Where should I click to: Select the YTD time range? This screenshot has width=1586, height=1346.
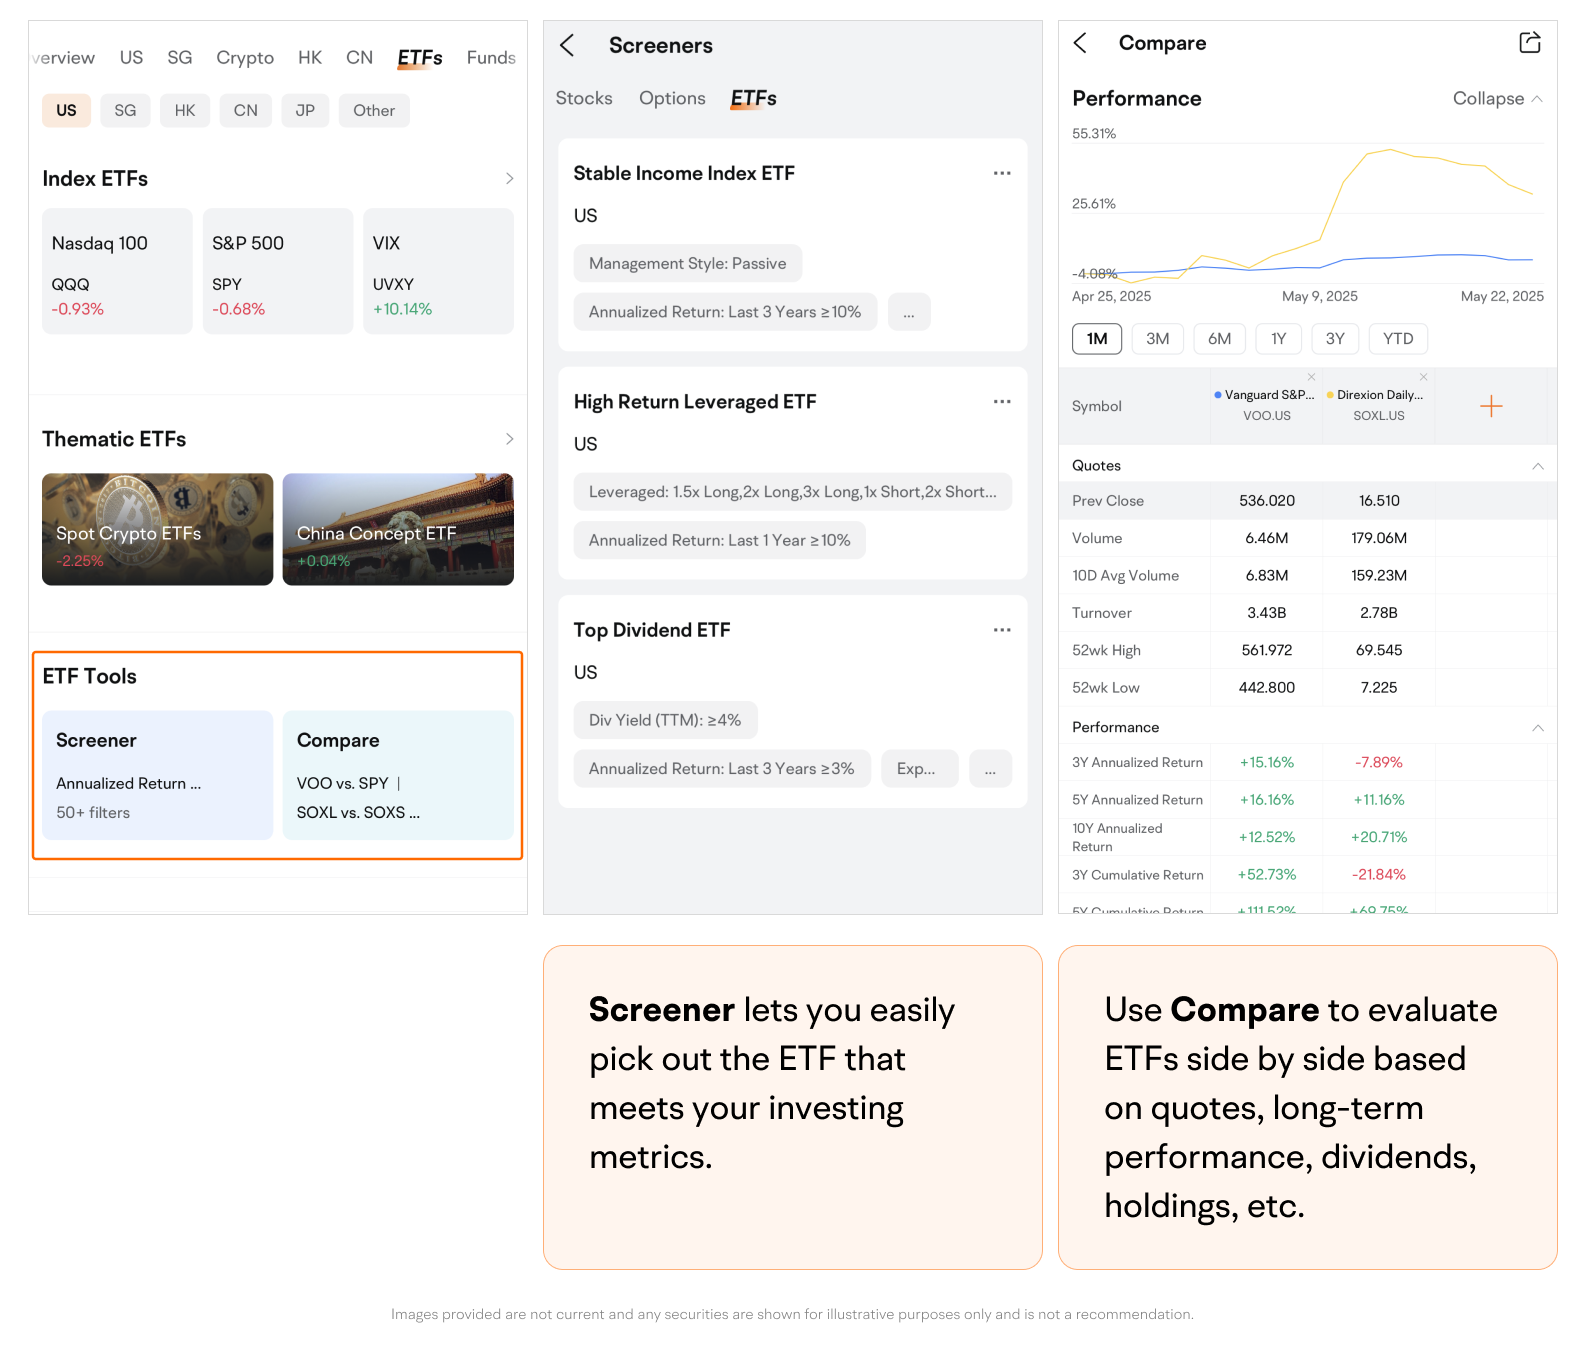point(1397,339)
